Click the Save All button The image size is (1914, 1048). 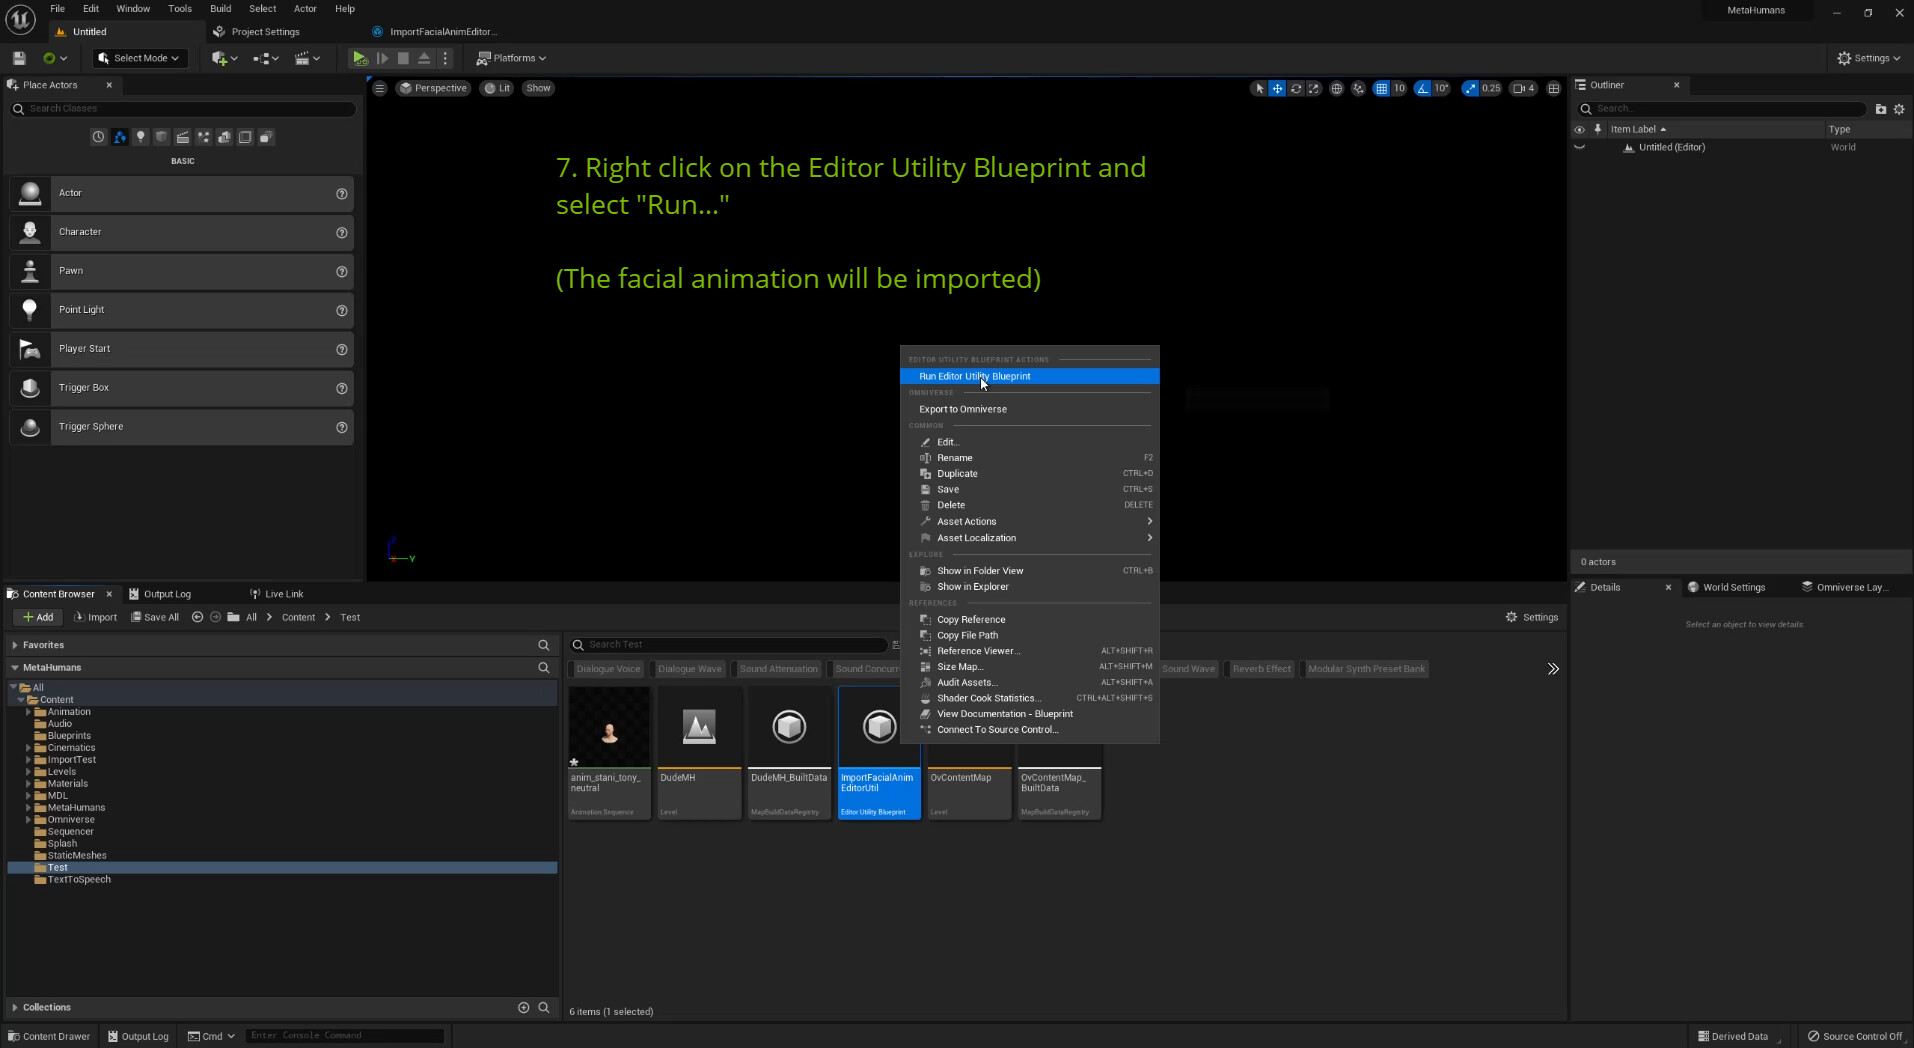pyautogui.click(x=155, y=617)
